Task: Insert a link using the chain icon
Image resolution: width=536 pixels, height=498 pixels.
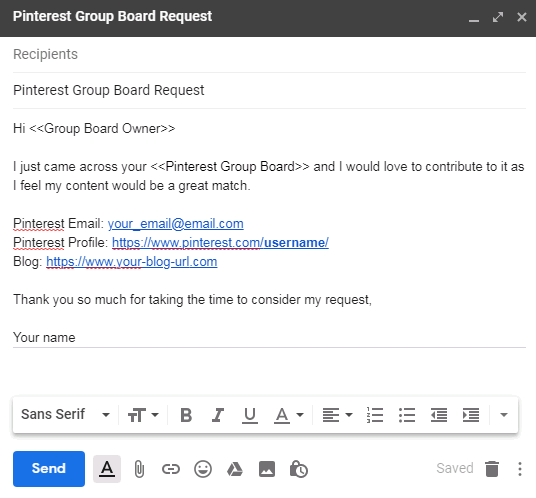Action: [x=171, y=469]
